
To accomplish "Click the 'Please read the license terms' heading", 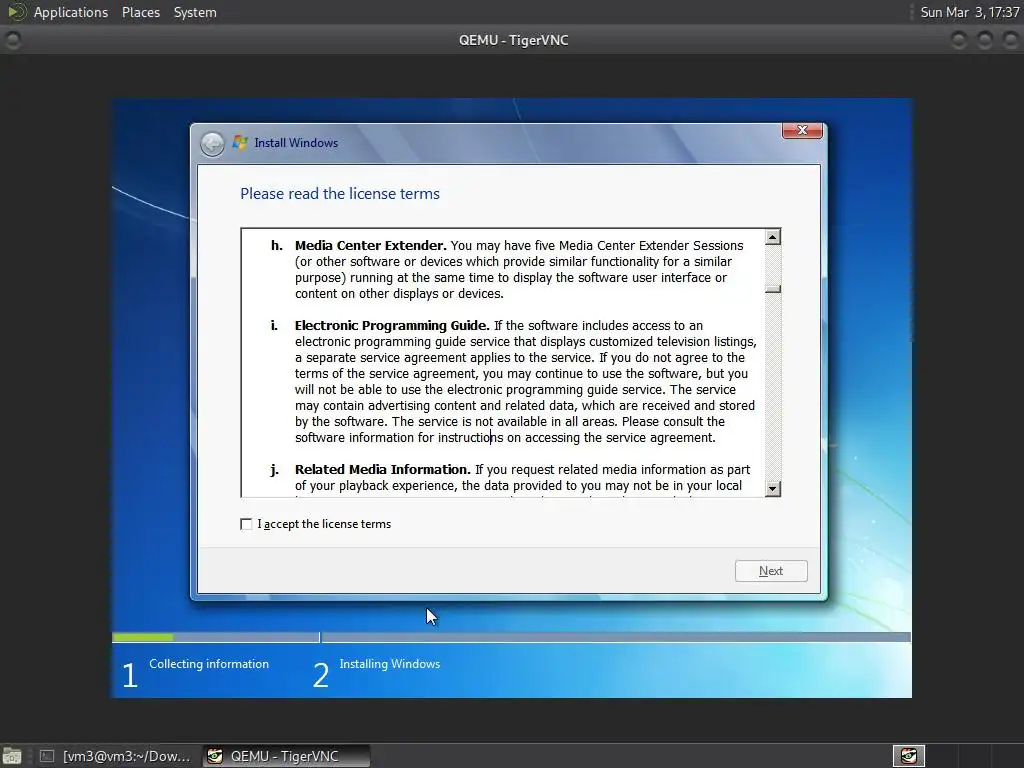I will (340, 193).
